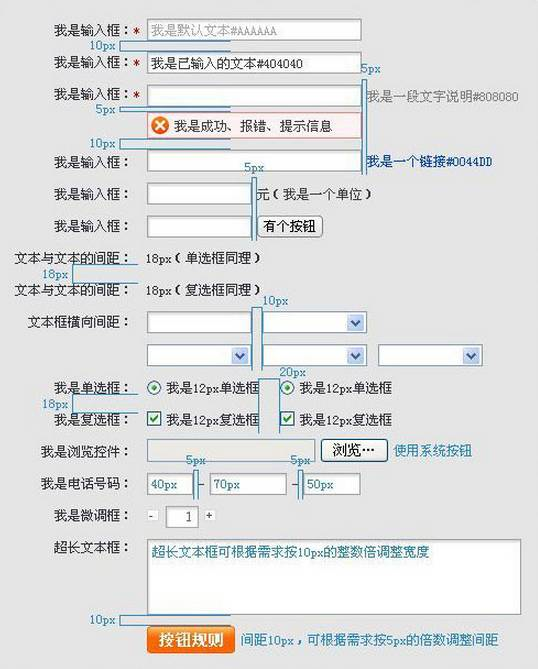Toggle the second 我是12px复选框 checkbox
Screen dimensions: 538x669
(x=287, y=419)
